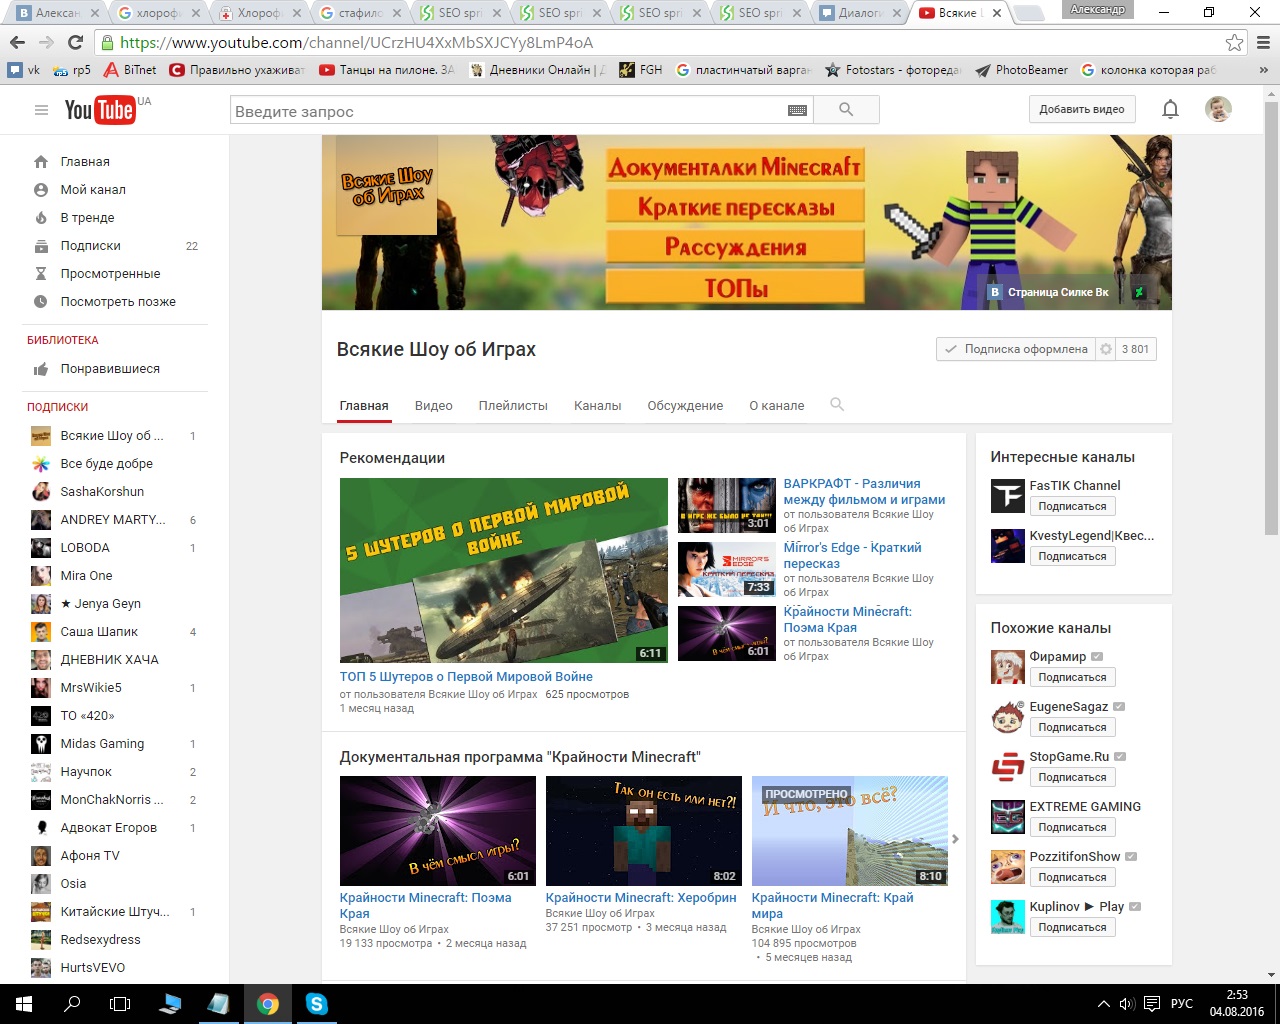Bookmark this page with the star icon

click(1234, 43)
